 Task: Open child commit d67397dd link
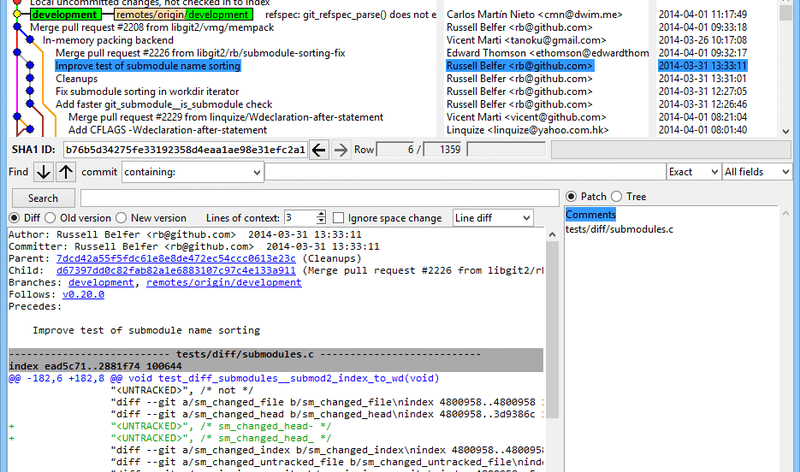tap(176, 270)
